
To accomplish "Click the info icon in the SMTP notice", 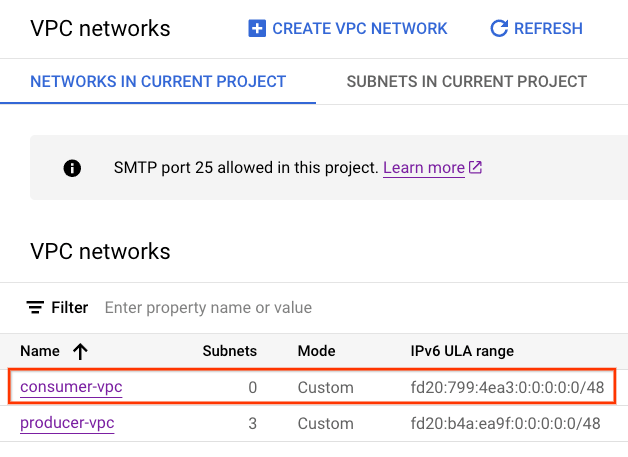I will coord(72,168).
